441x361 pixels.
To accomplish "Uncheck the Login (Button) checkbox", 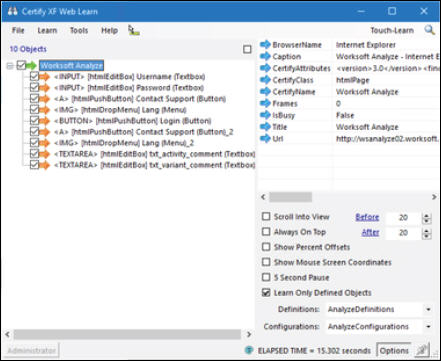I will tap(34, 120).
